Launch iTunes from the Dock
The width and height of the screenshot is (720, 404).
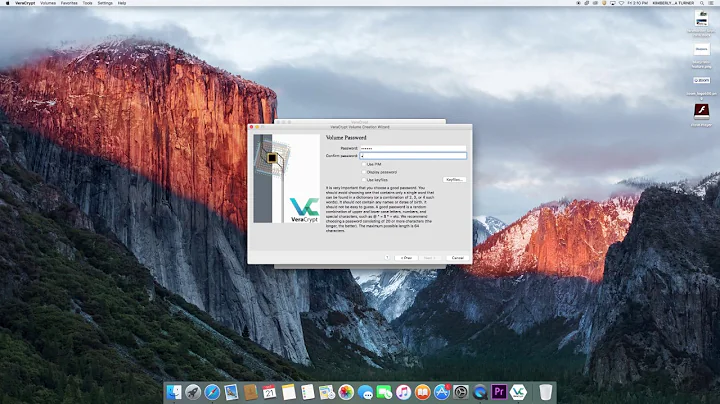click(402, 392)
